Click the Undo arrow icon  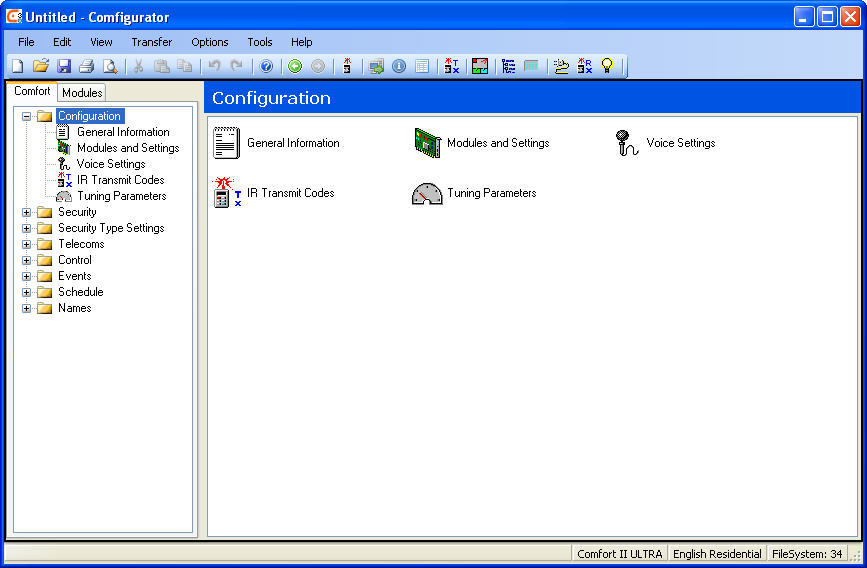(214, 66)
